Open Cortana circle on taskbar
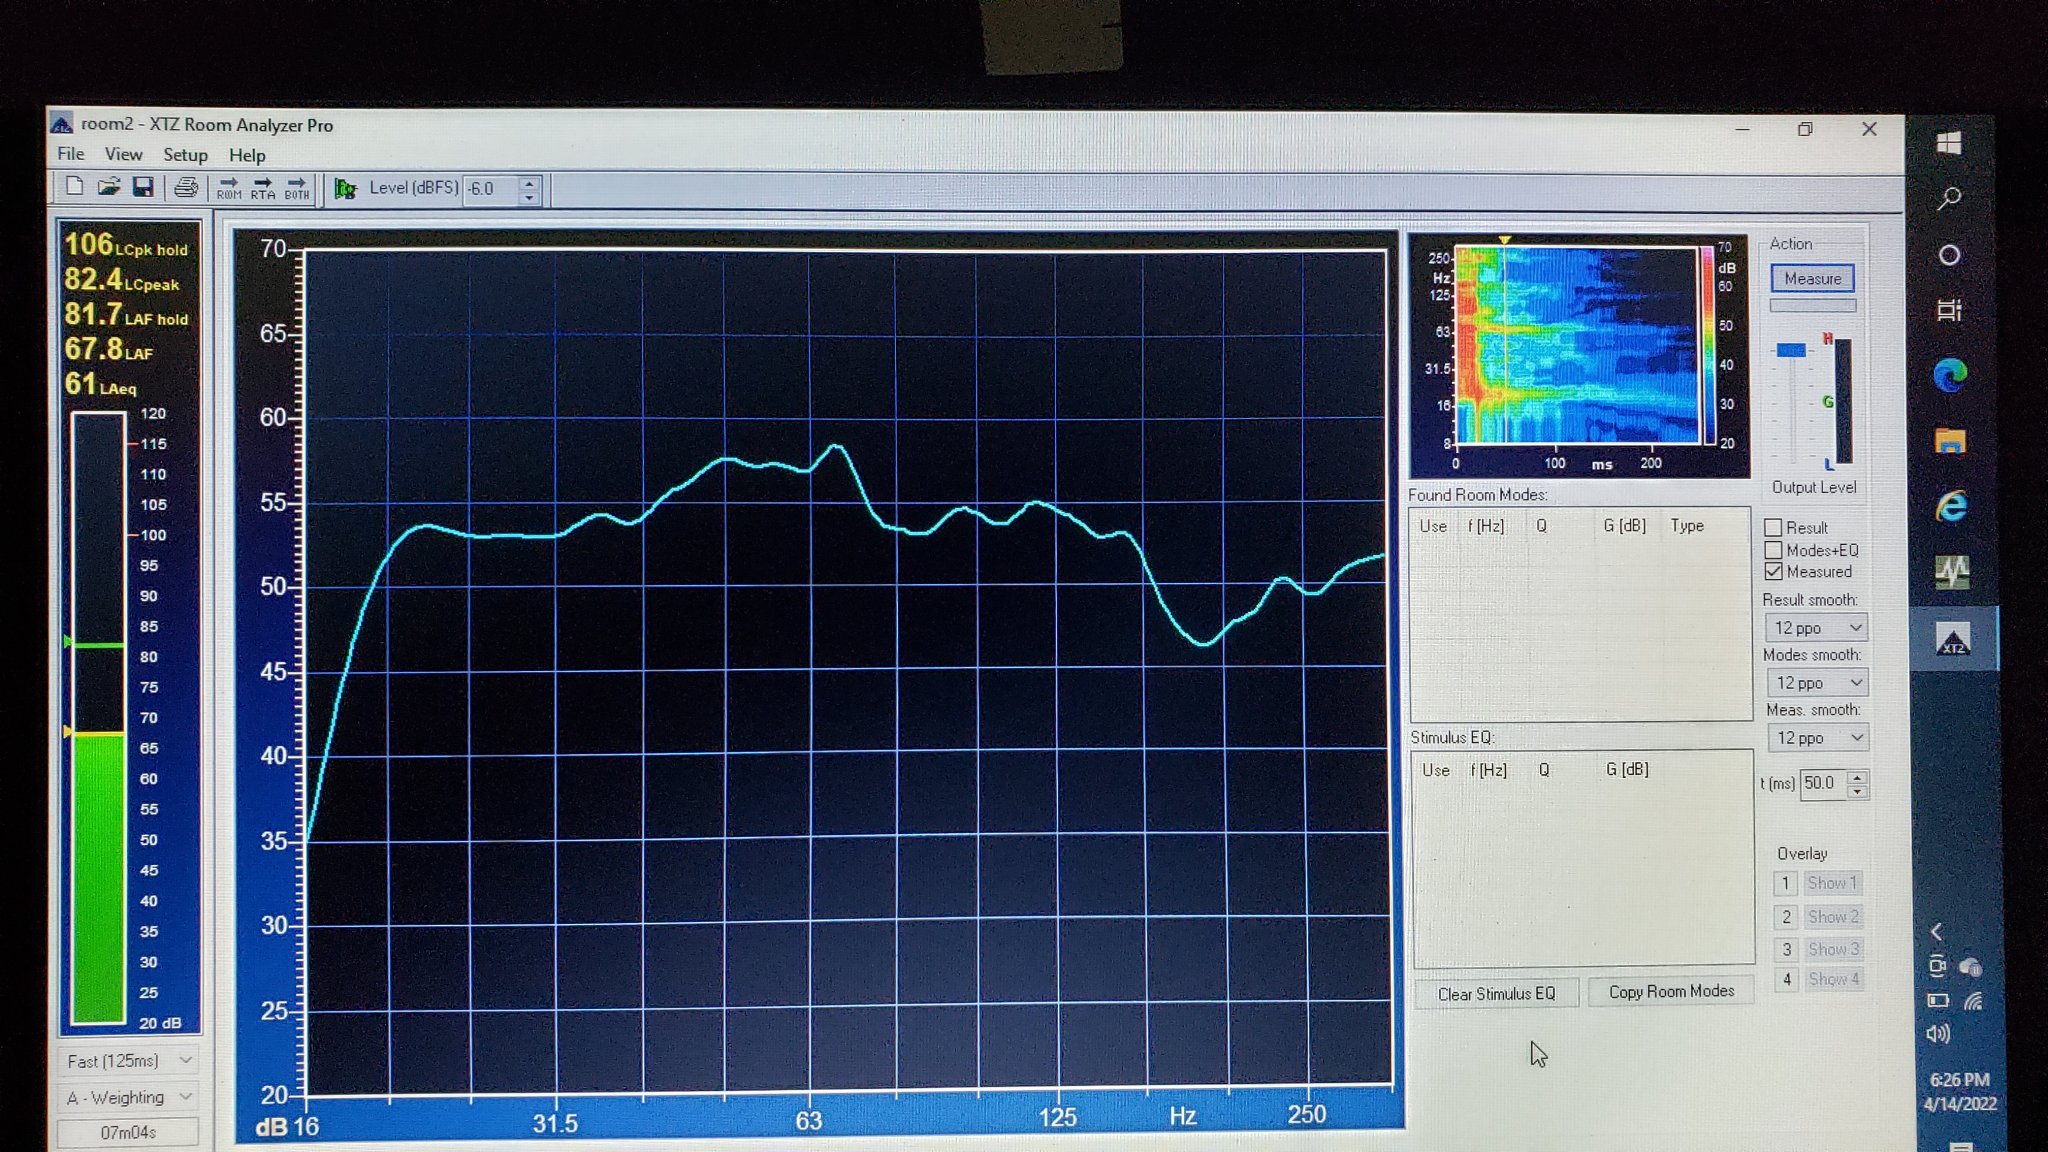 (1949, 255)
